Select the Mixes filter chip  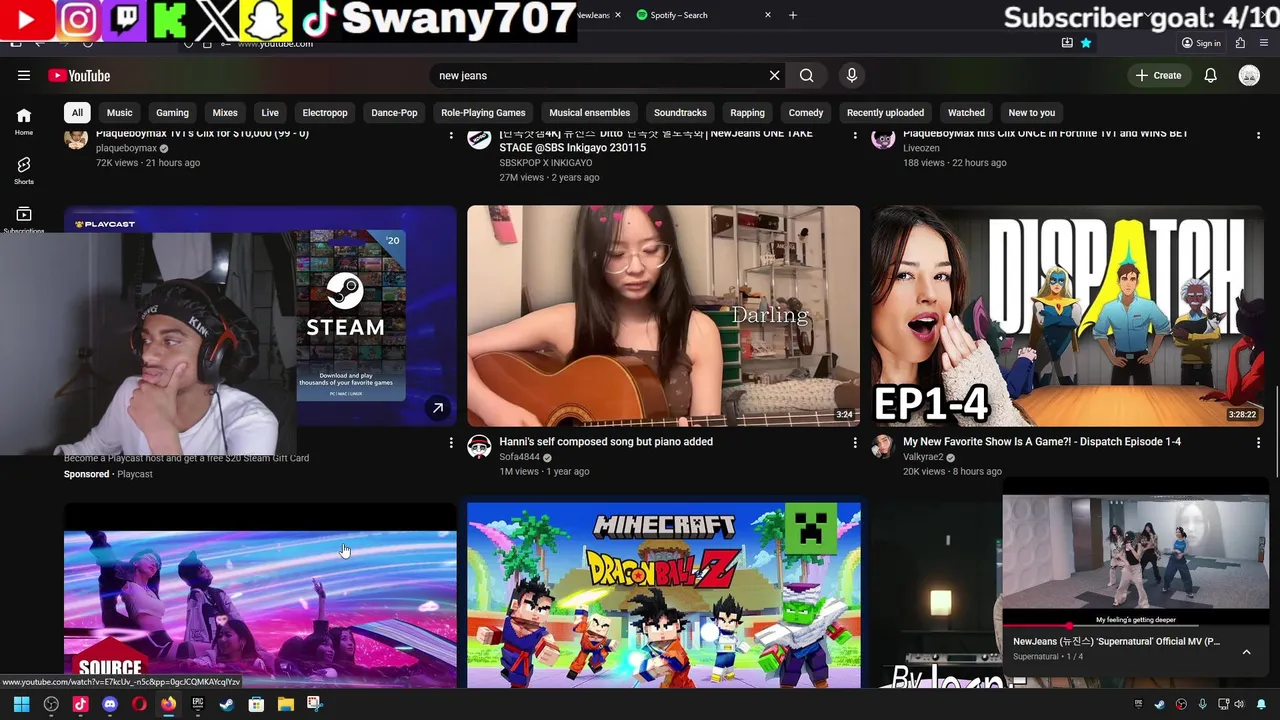225,112
